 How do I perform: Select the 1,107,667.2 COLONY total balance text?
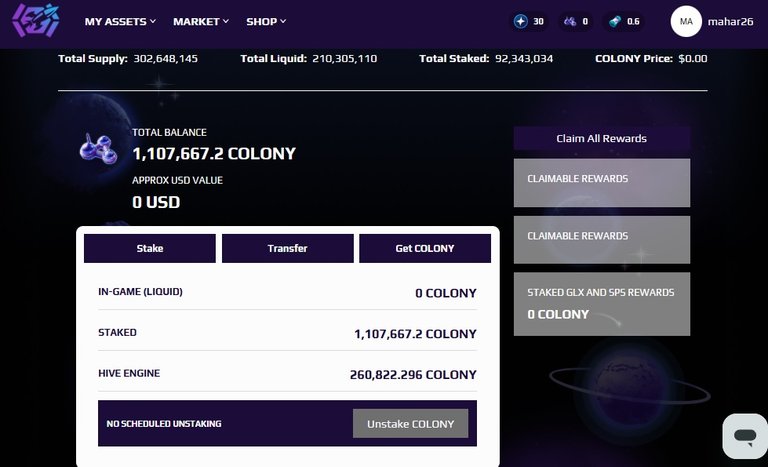(x=214, y=153)
